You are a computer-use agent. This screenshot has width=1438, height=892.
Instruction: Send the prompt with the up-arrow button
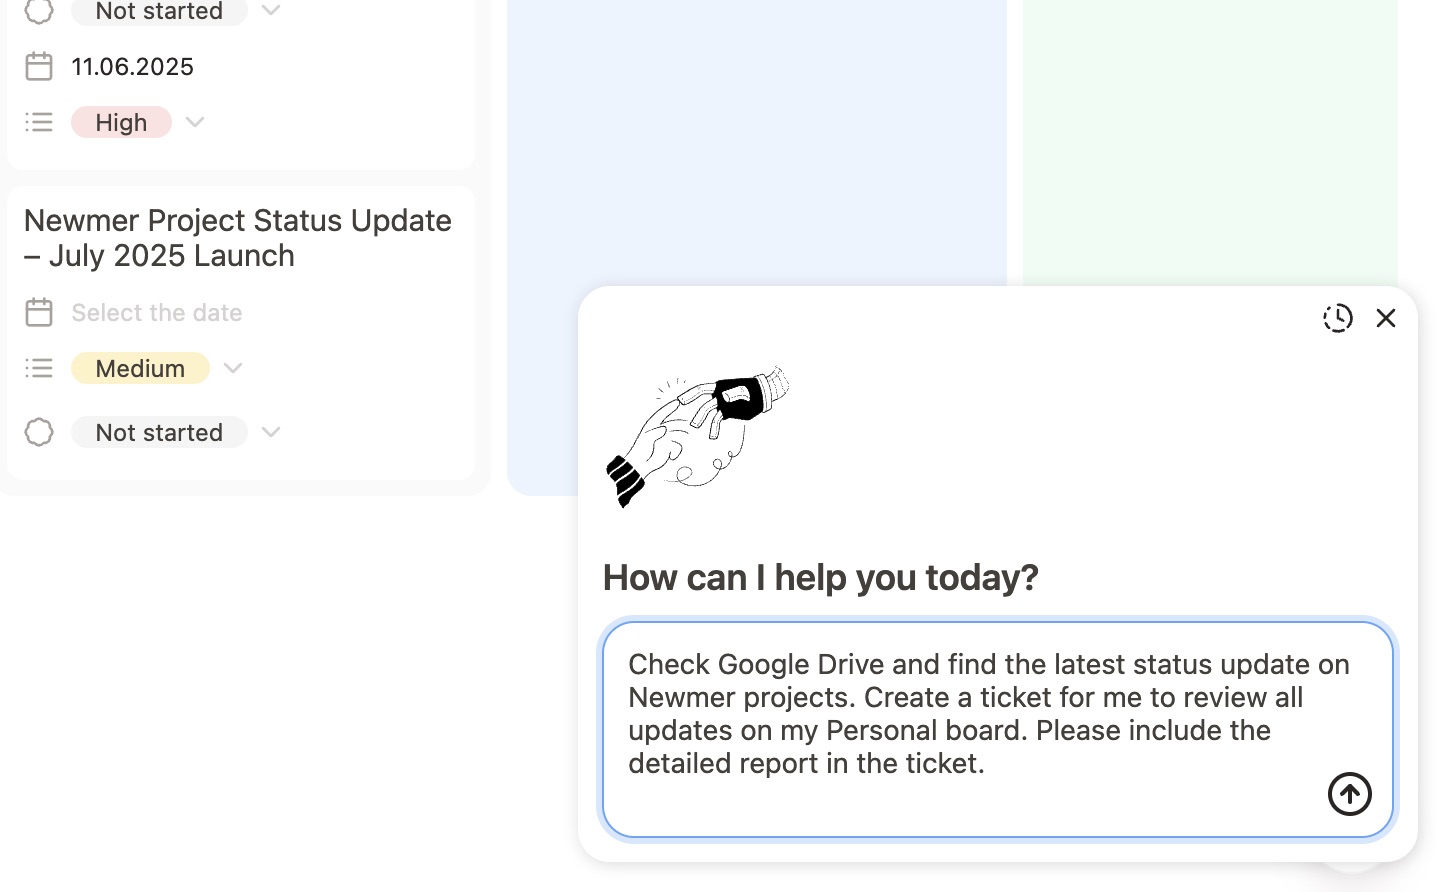(1349, 794)
